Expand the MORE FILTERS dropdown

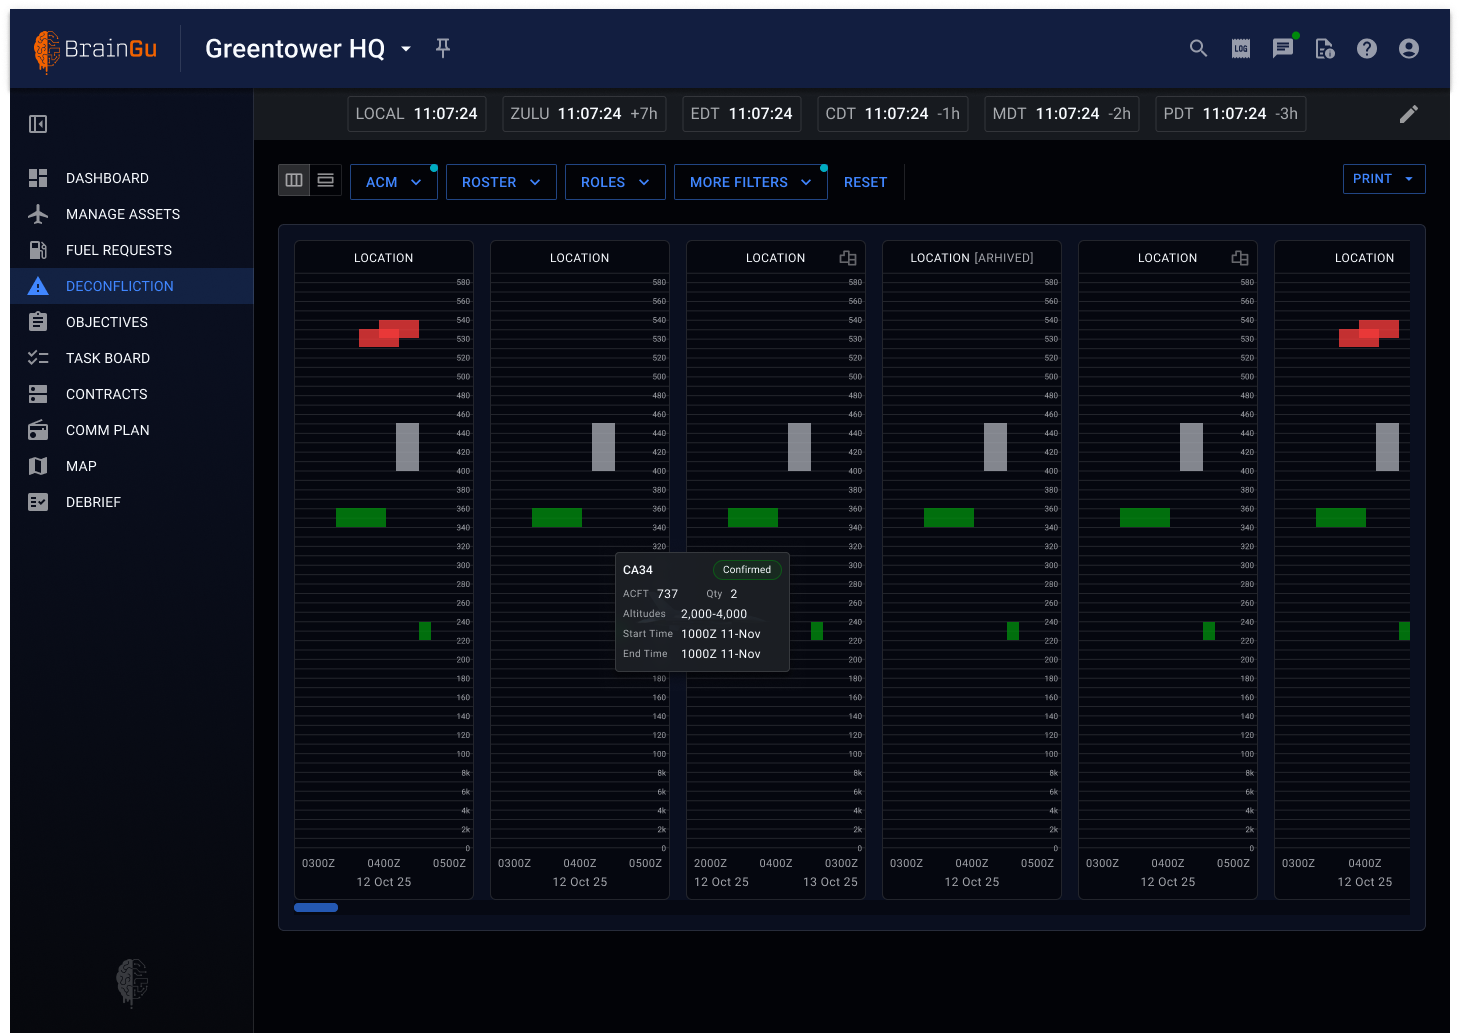750,182
